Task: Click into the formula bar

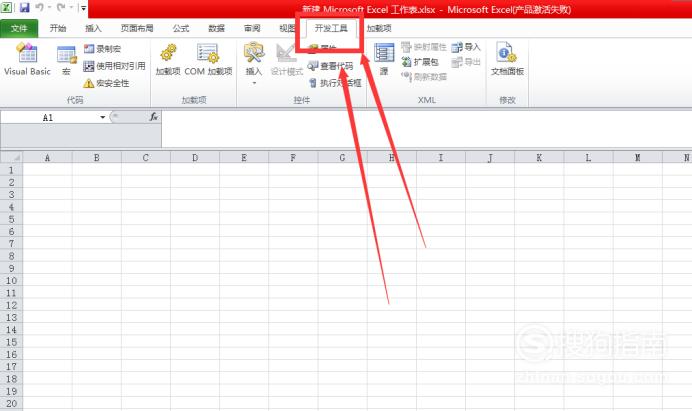Action: click(x=426, y=128)
